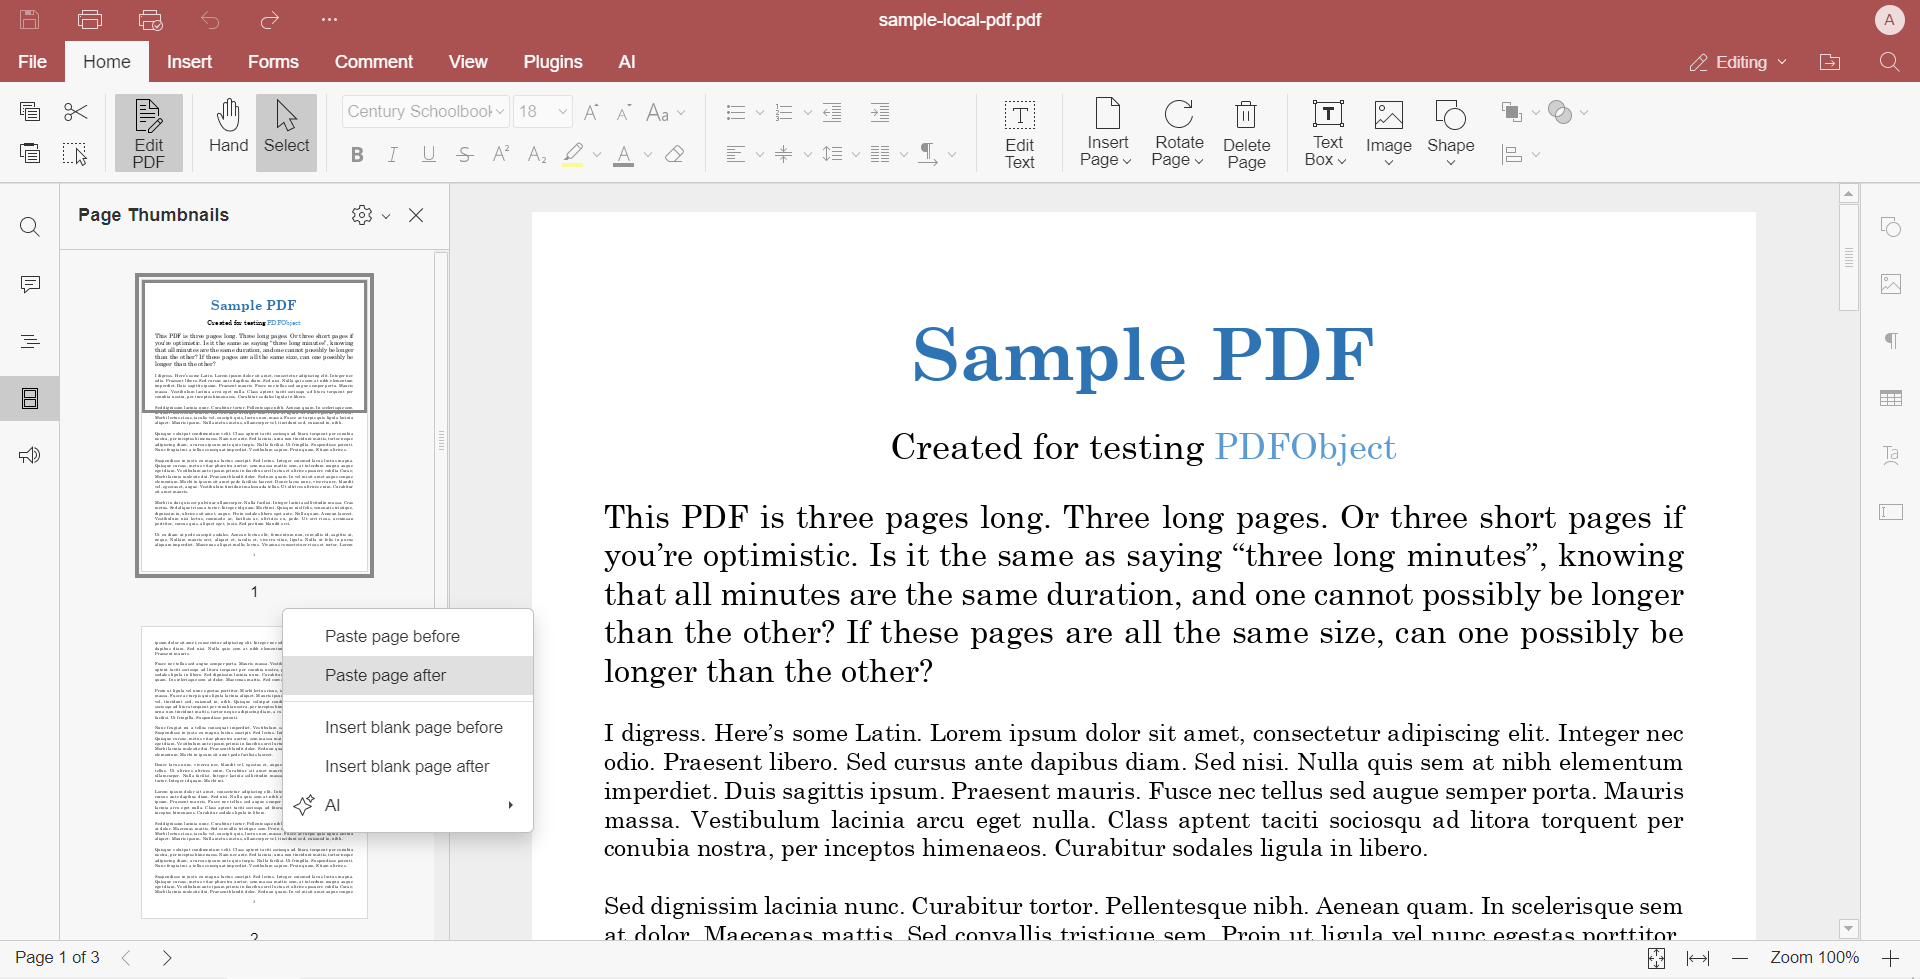Choose Paste page after in context menu

point(408,676)
